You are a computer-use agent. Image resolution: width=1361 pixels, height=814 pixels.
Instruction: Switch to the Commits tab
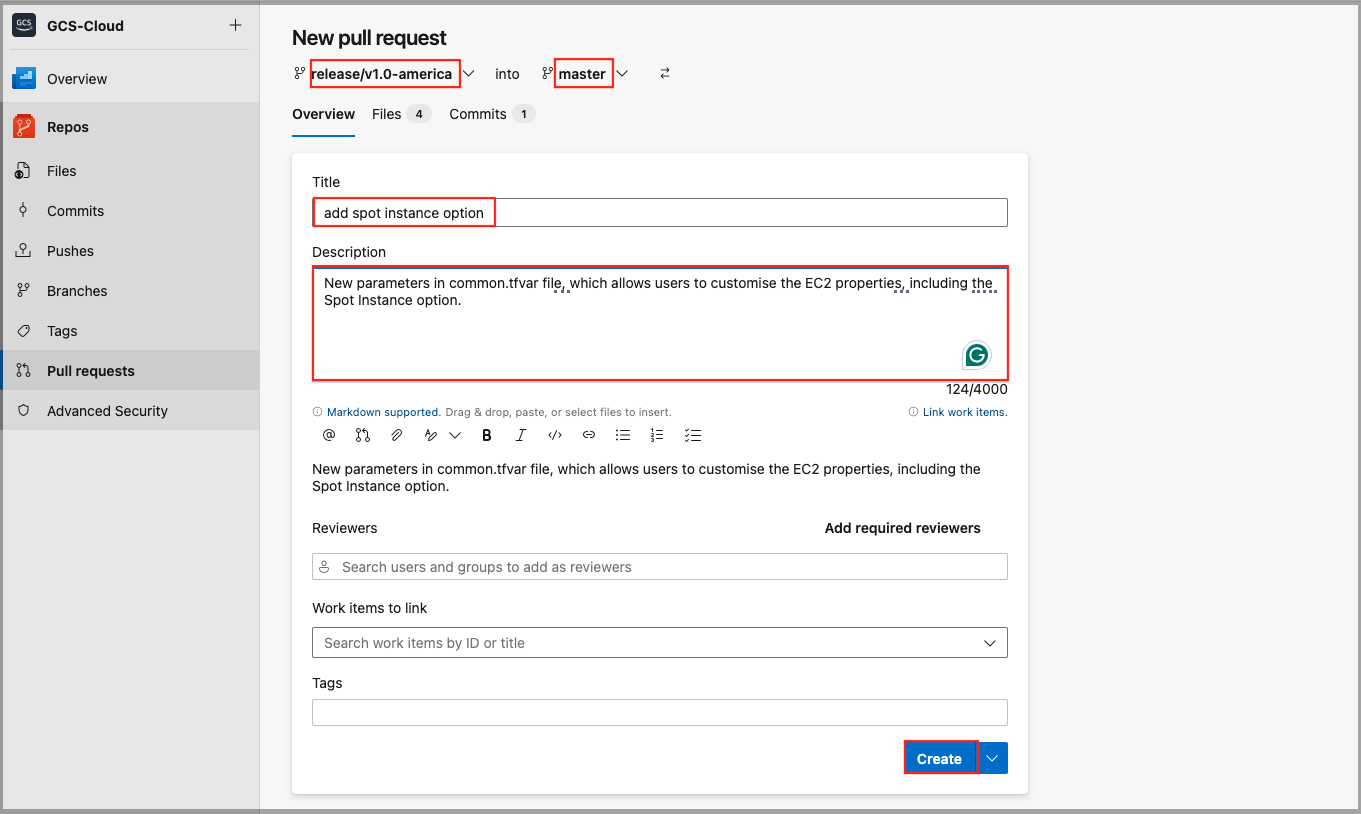[478, 114]
